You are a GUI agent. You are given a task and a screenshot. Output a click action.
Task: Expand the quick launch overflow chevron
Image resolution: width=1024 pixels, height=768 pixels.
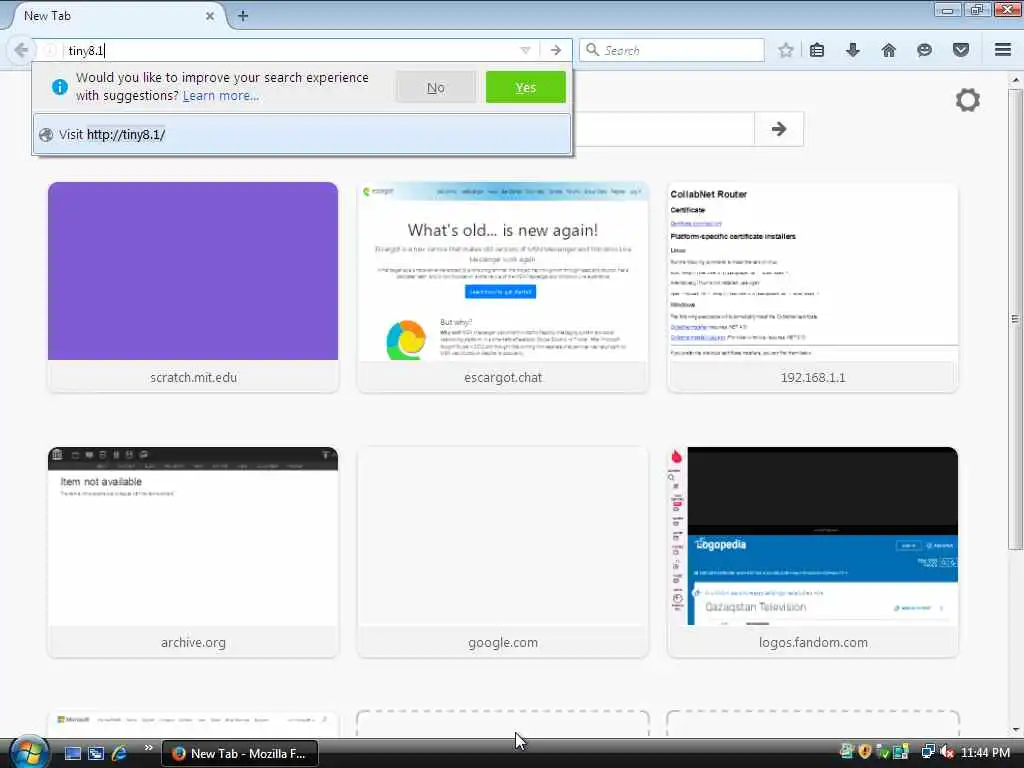point(148,748)
